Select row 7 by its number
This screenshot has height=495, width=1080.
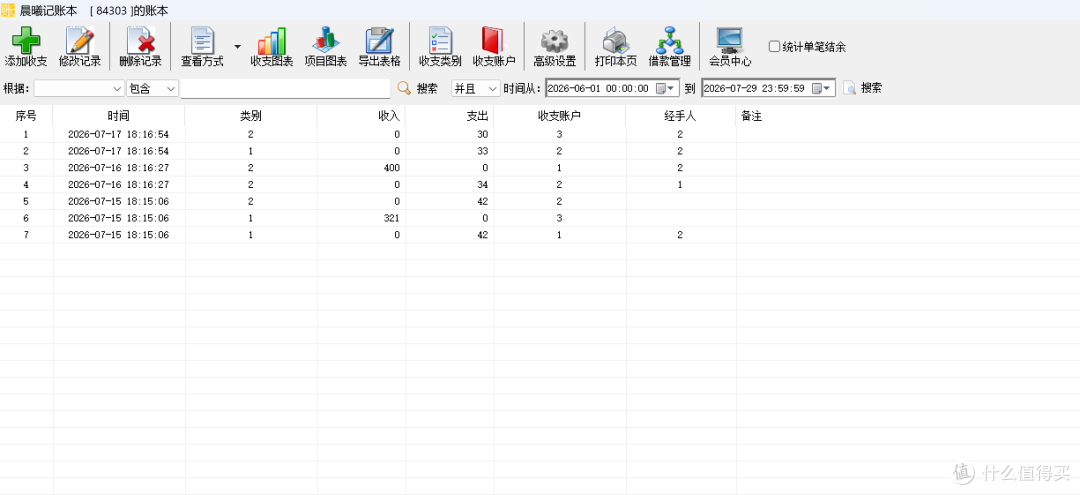(x=26, y=235)
